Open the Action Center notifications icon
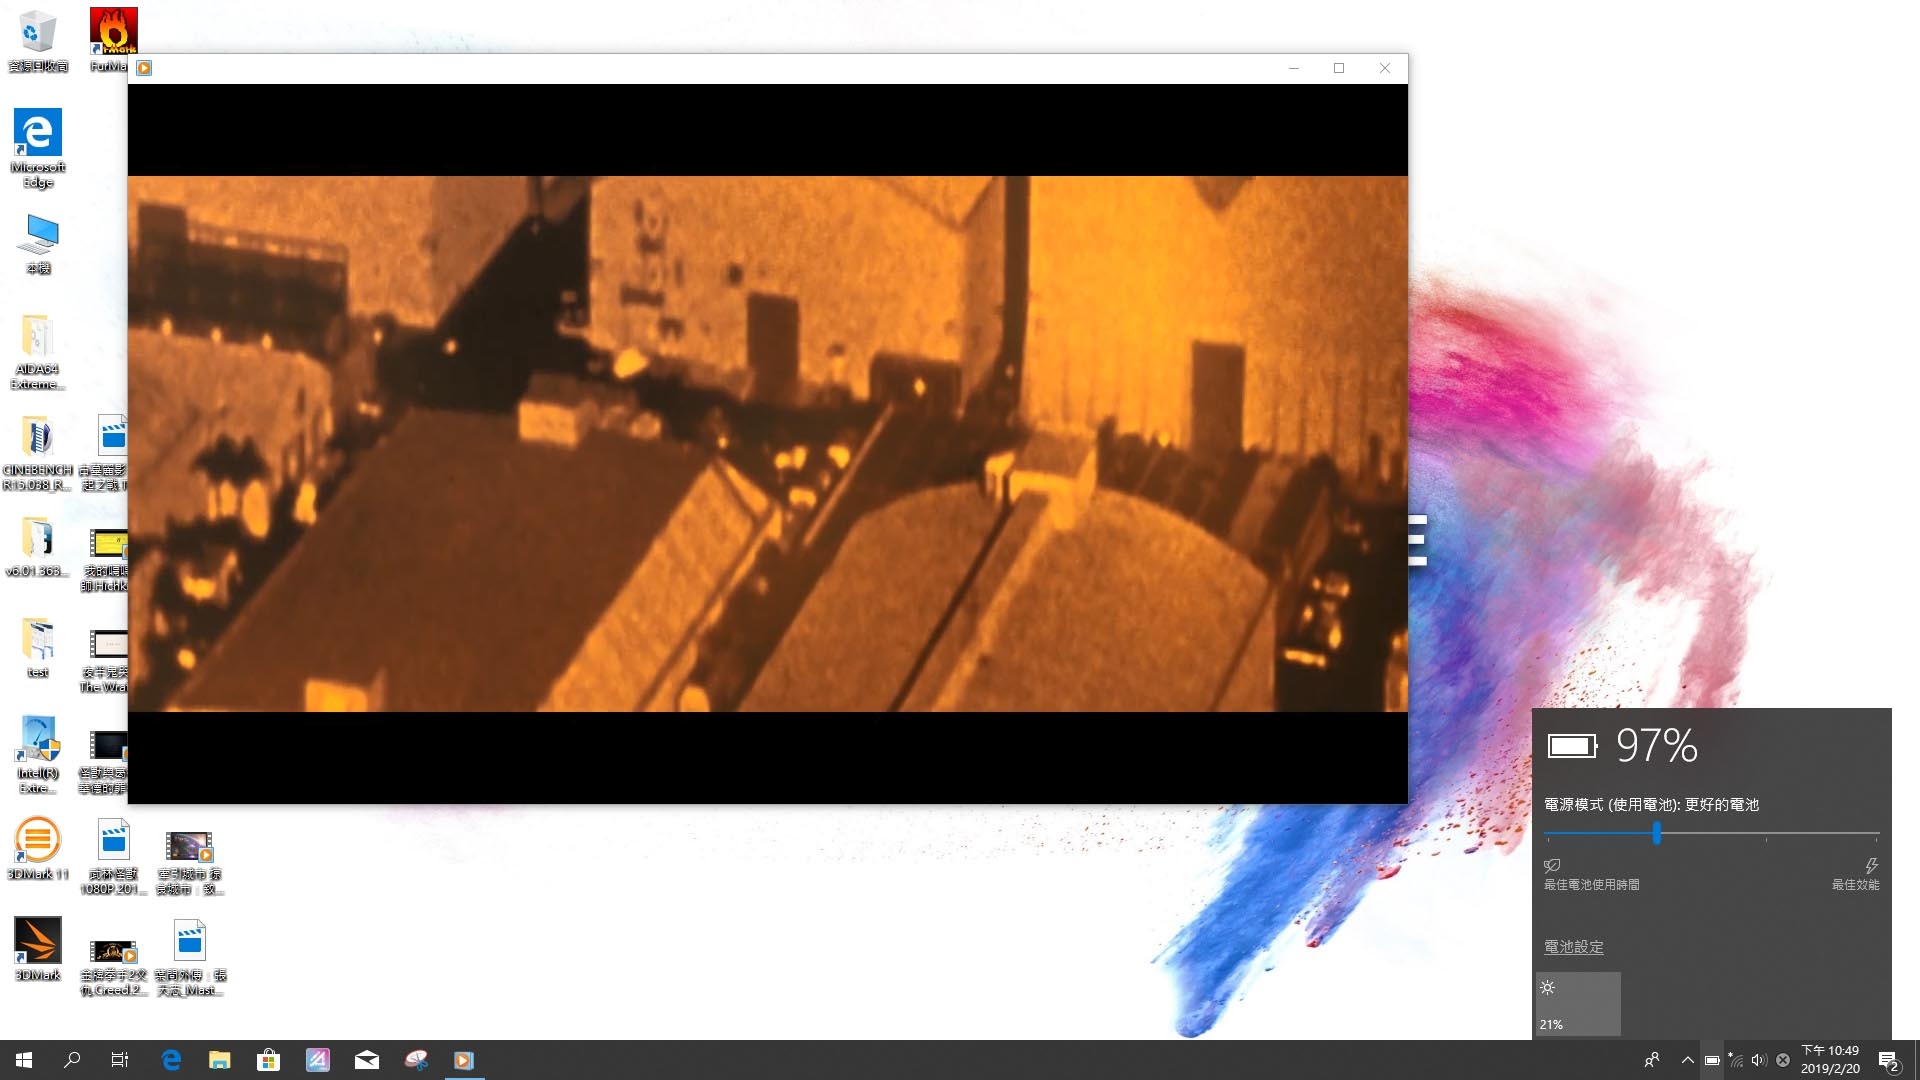The width and height of the screenshot is (1920, 1080). pyautogui.click(x=1889, y=1060)
